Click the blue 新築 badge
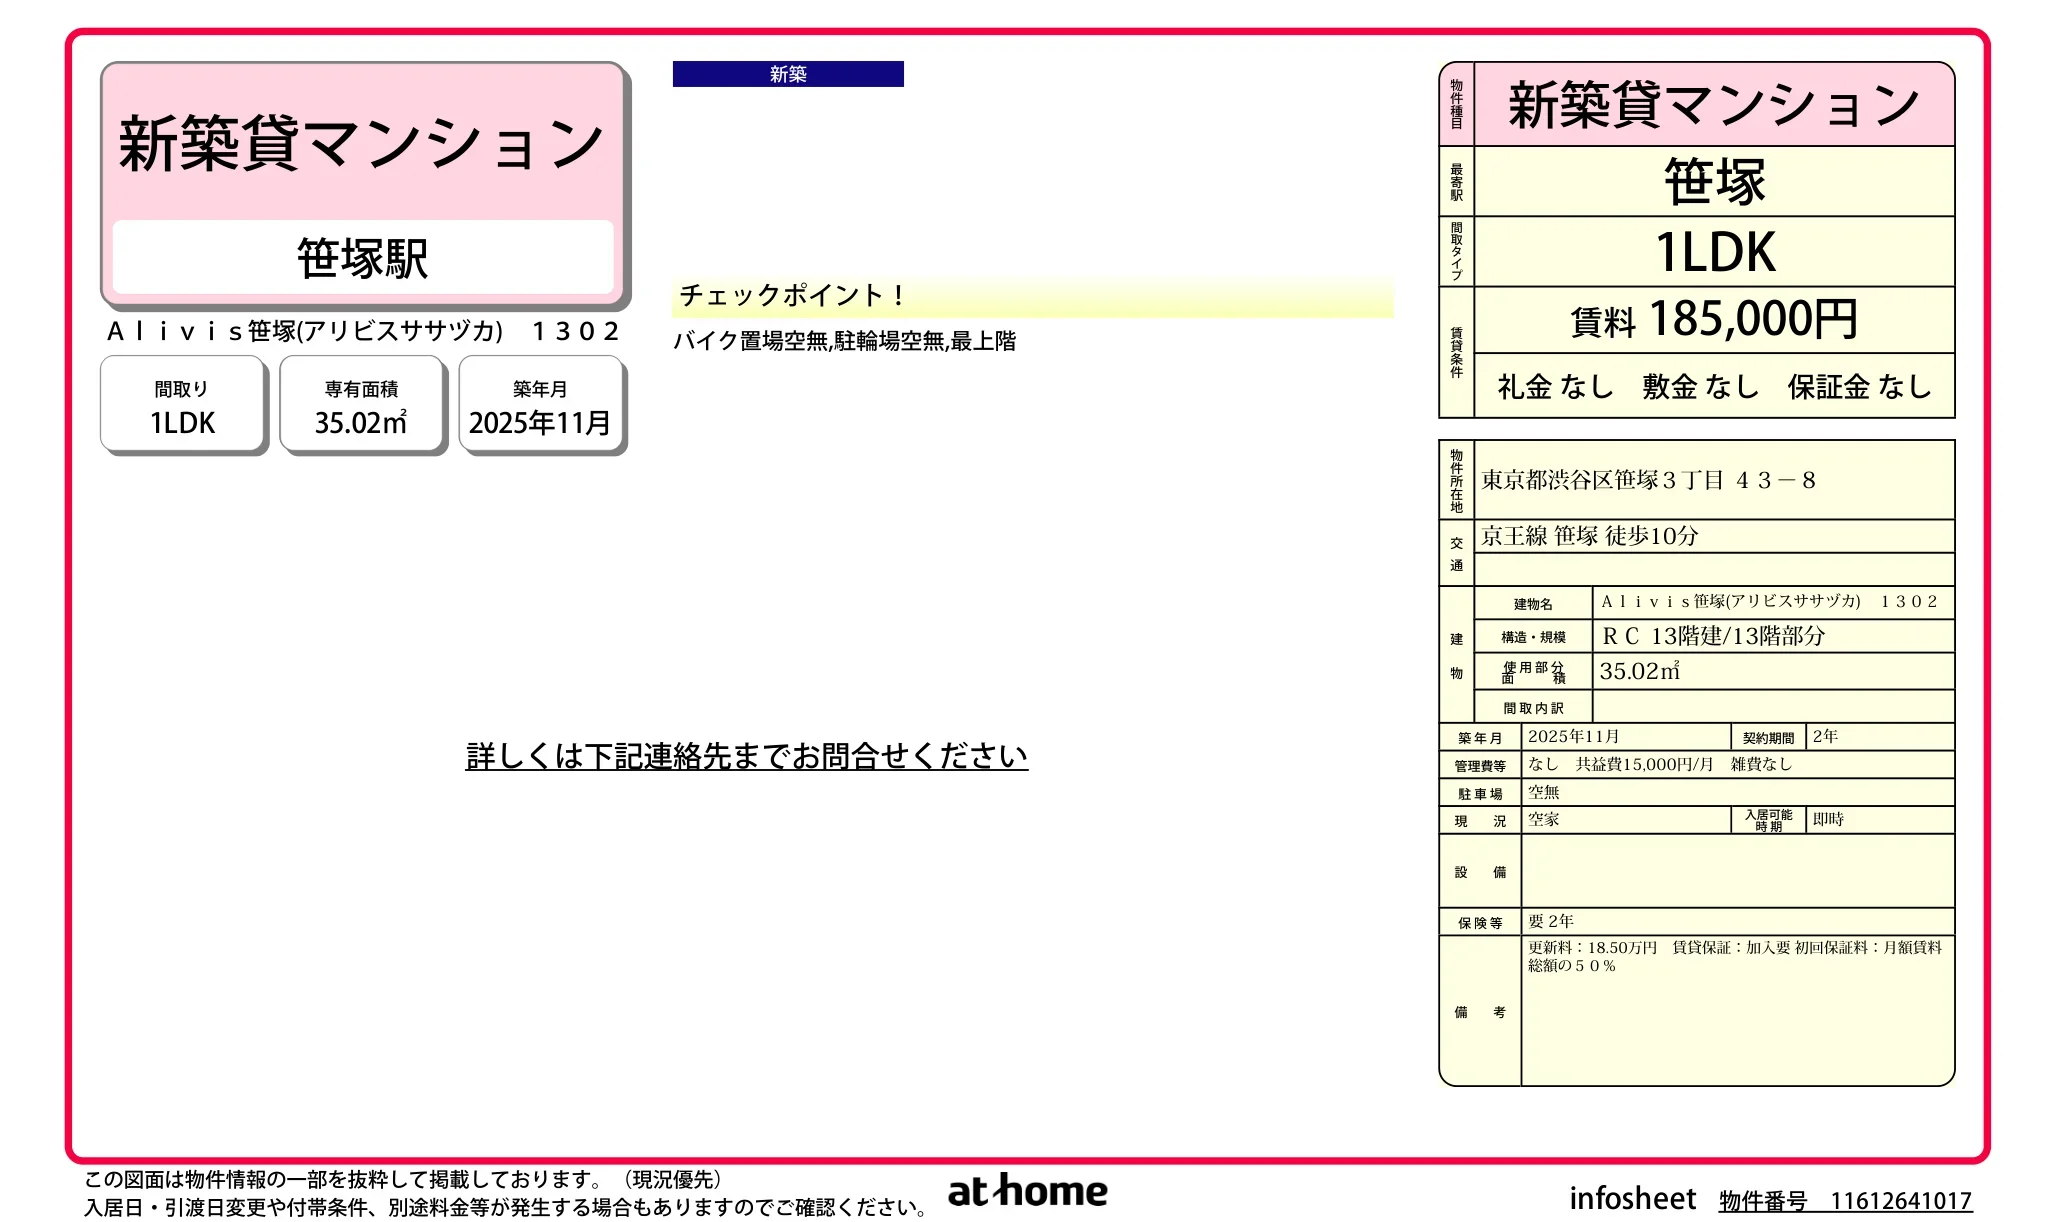Image resolution: width=2056 pixels, height=1222 pixels. [x=788, y=74]
